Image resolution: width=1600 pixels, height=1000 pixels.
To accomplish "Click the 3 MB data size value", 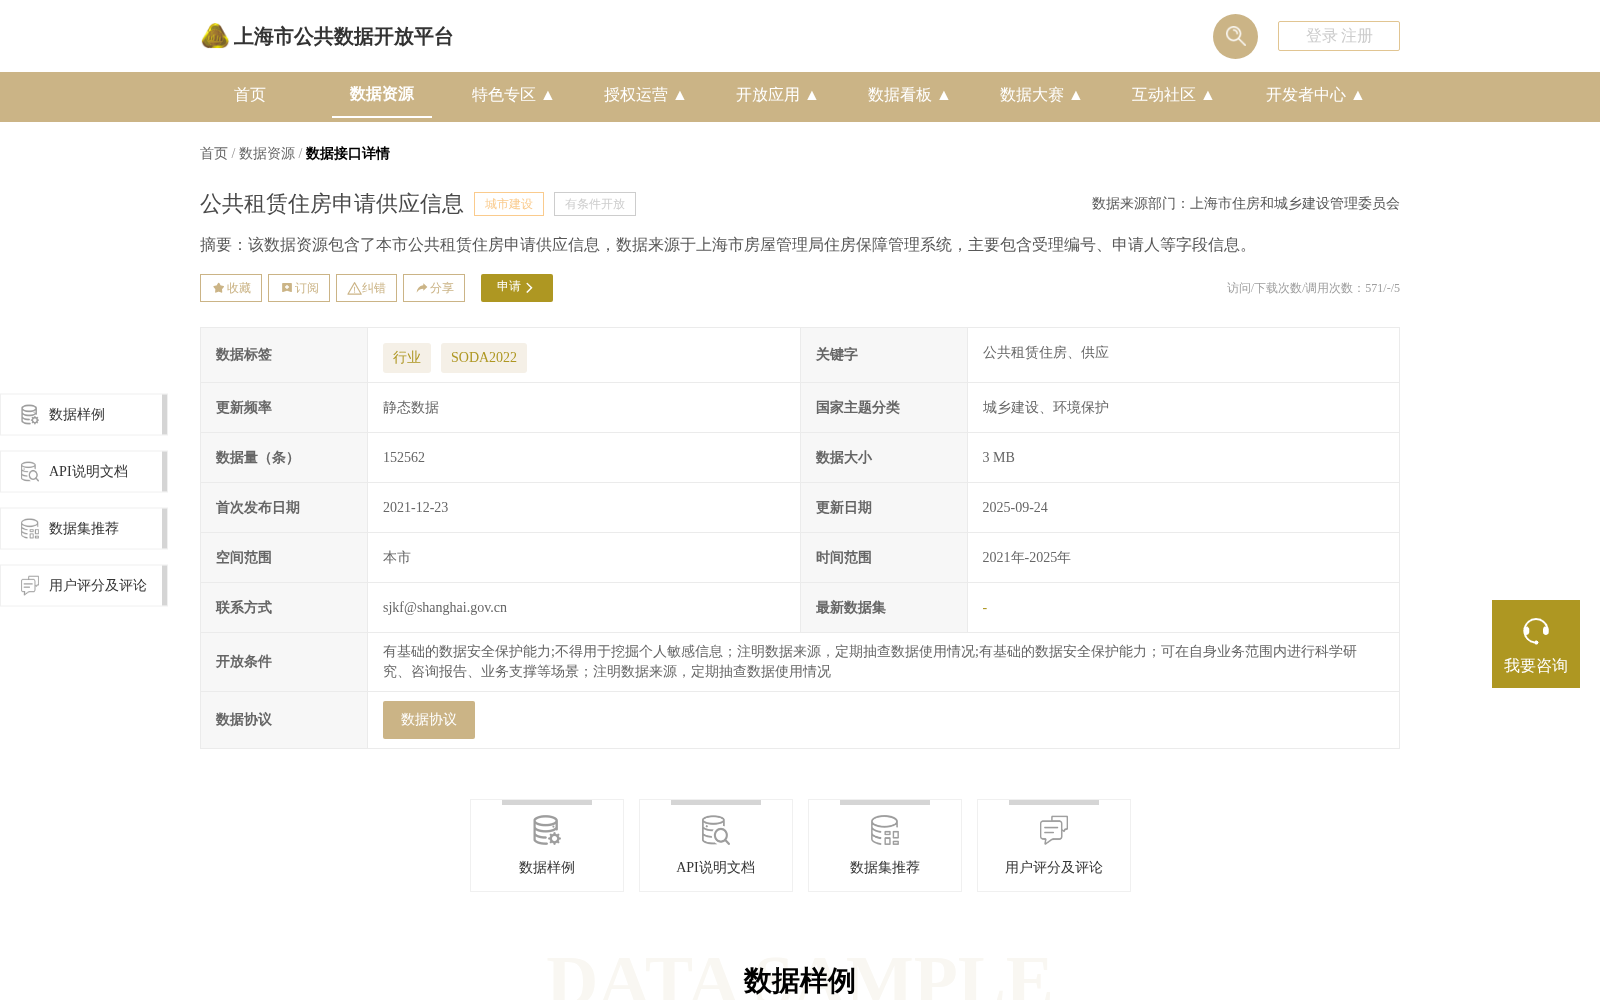I will [x=998, y=458].
